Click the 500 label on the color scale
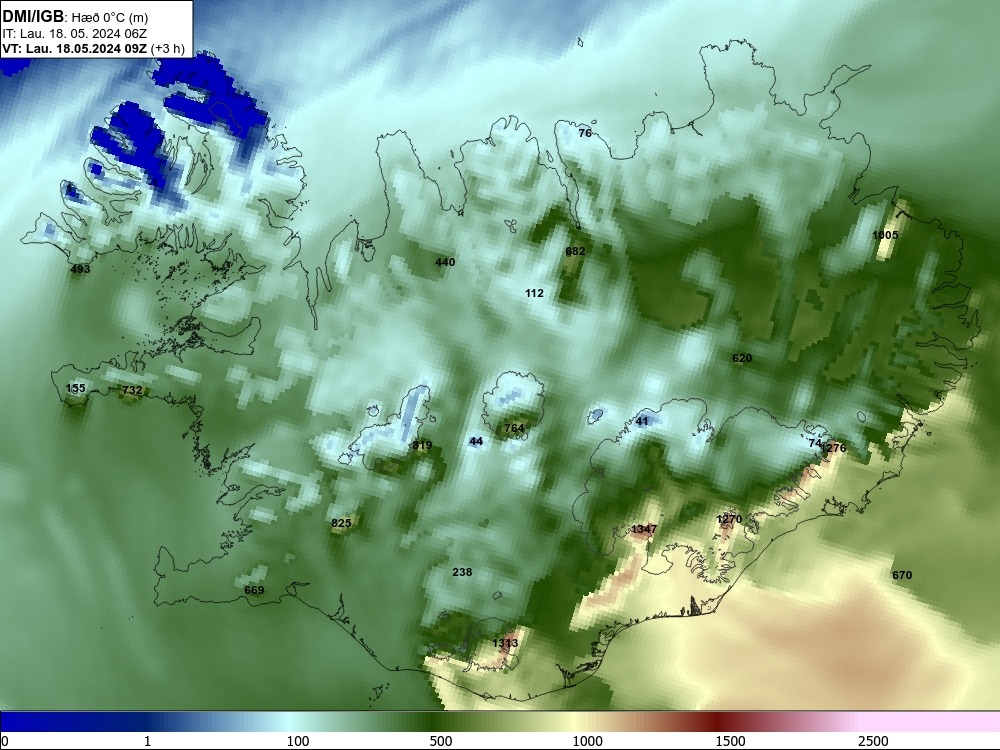 441,741
